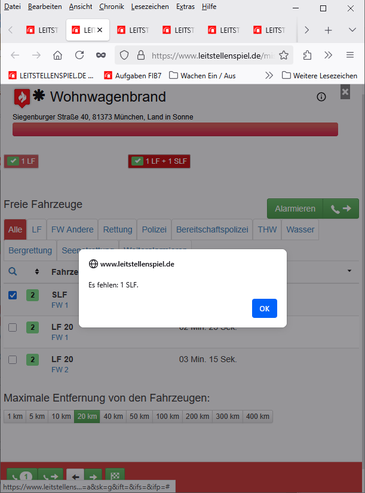
Task: Switch to the first LEITST browser tab
Action: 42,30
